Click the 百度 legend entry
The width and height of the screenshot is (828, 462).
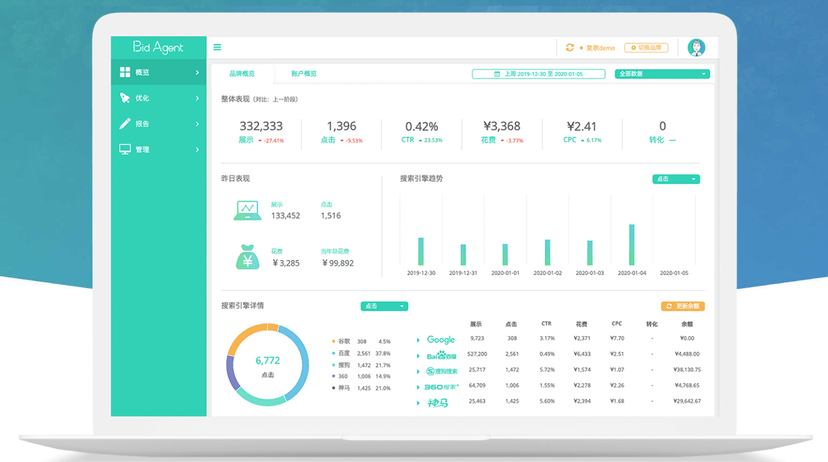pyautogui.click(x=361, y=353)
